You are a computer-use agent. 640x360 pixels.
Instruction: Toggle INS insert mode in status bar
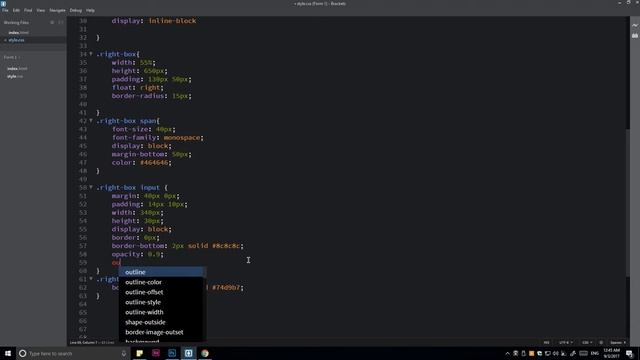[x=546, y=342]
